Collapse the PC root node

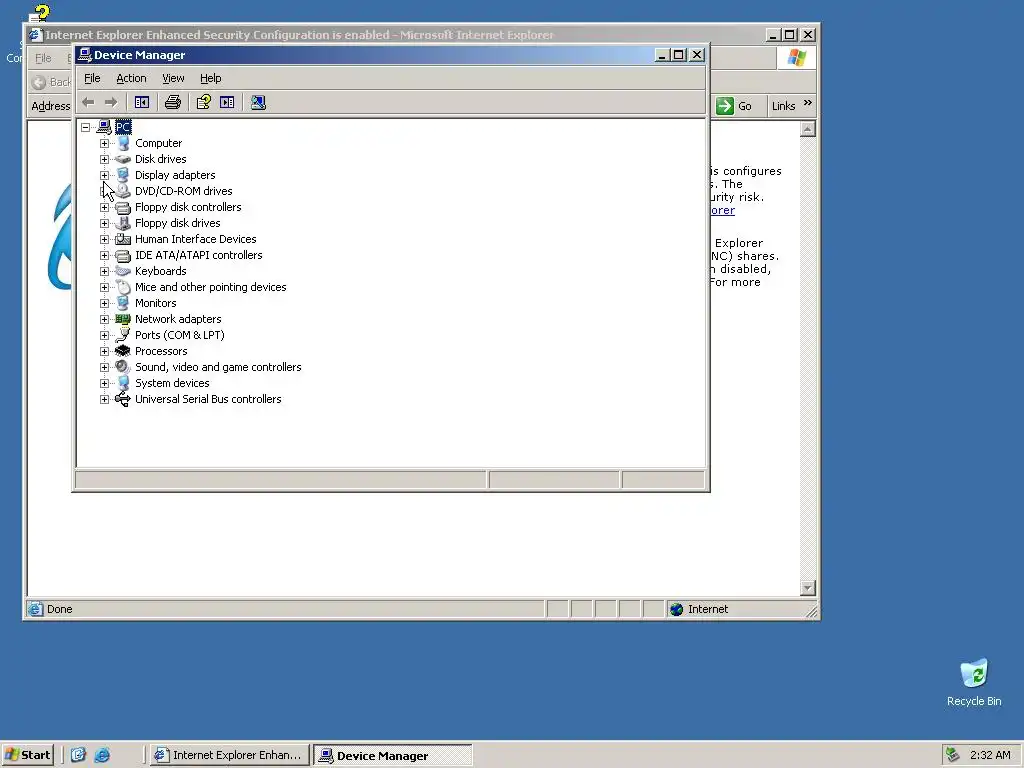86,127
